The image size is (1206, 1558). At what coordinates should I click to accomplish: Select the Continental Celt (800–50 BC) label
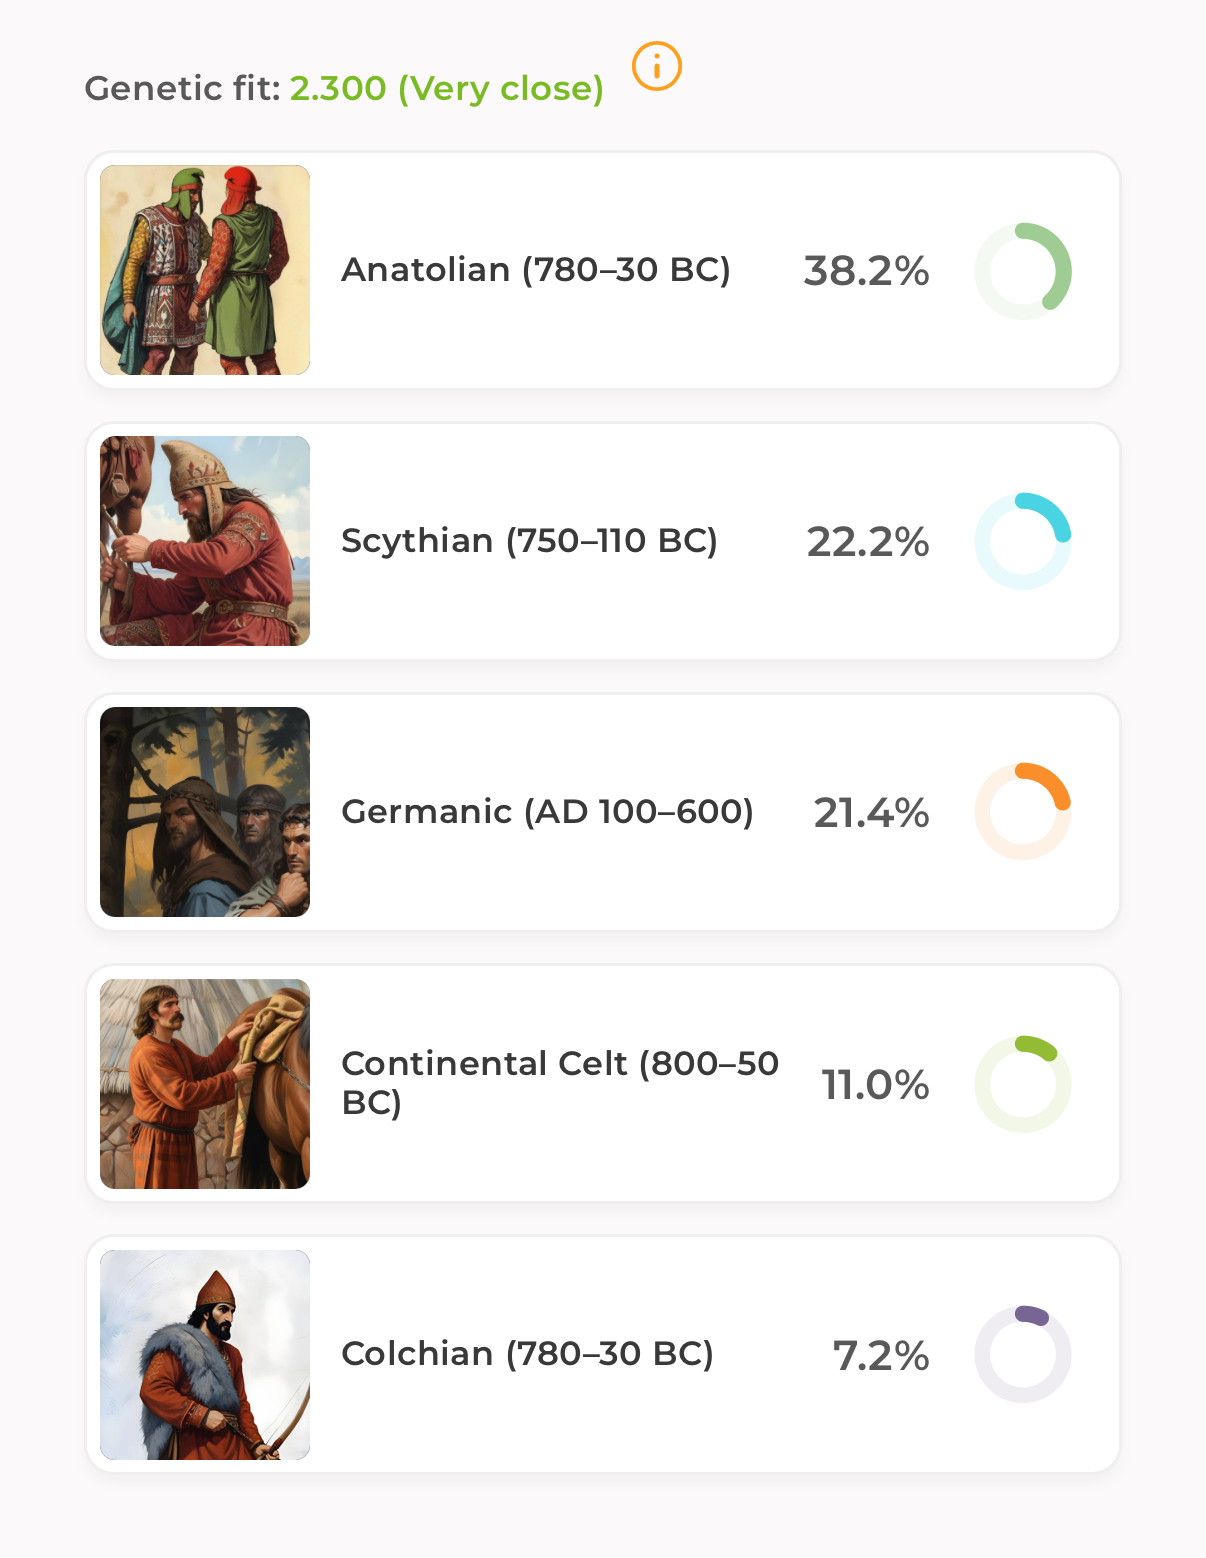pyautogui.click(x=560, y=1083)
